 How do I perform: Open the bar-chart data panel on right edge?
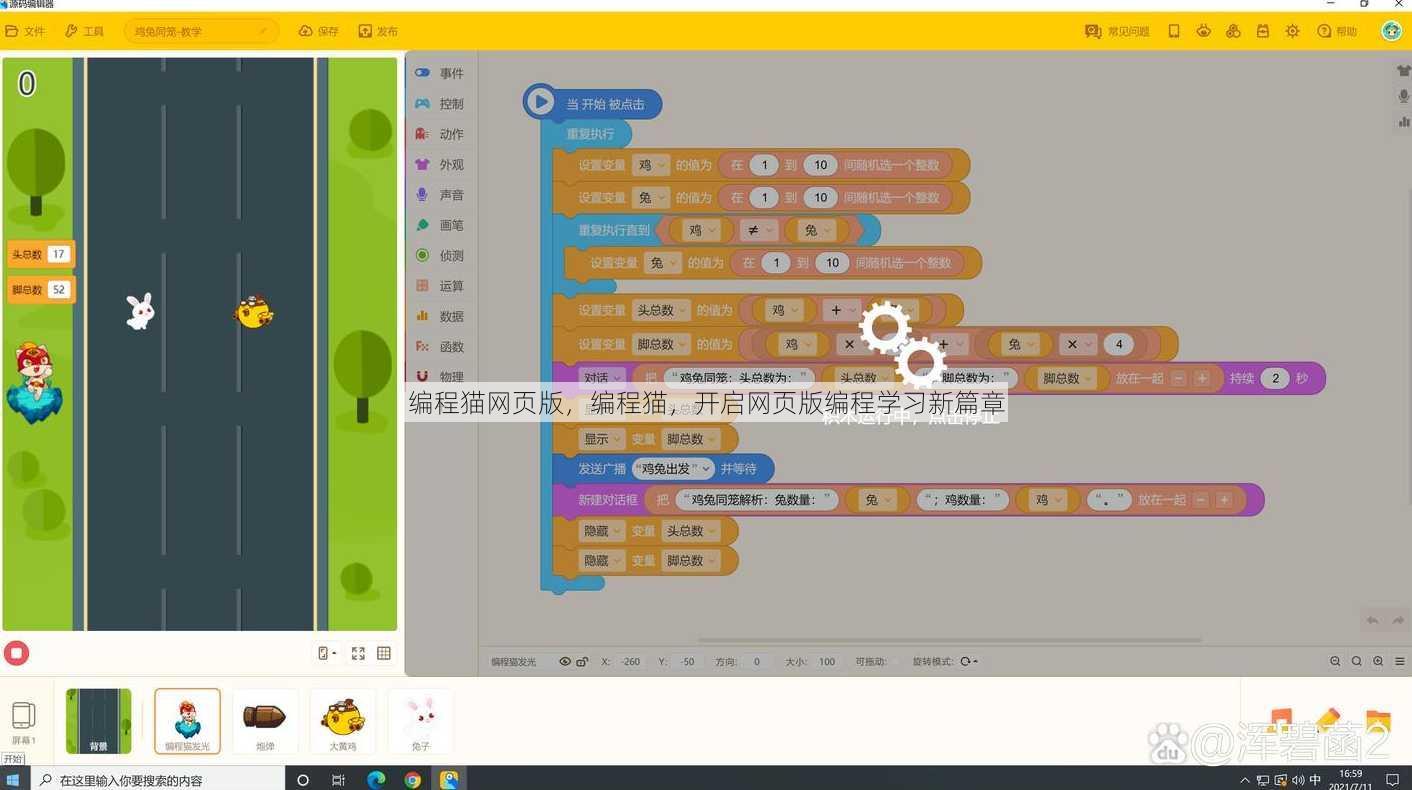(1403, 122)
